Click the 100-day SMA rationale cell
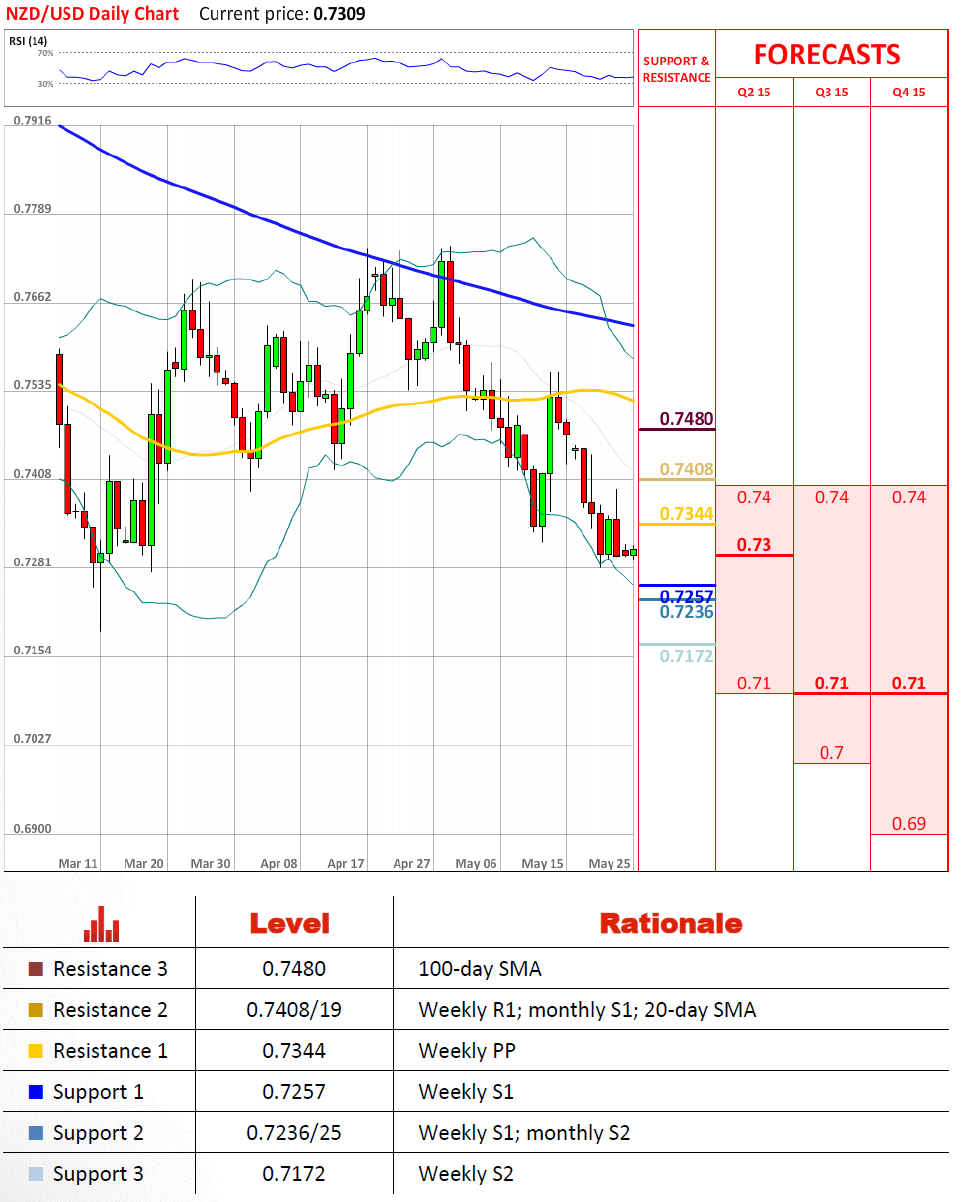The width and height of the screenshot is (967, 1202). (x=478, y=969)
